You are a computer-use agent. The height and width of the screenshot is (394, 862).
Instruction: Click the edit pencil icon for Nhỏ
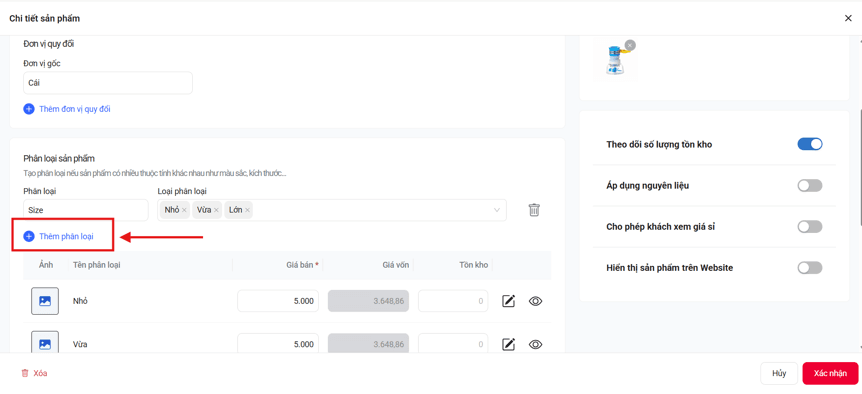[509, 301]
